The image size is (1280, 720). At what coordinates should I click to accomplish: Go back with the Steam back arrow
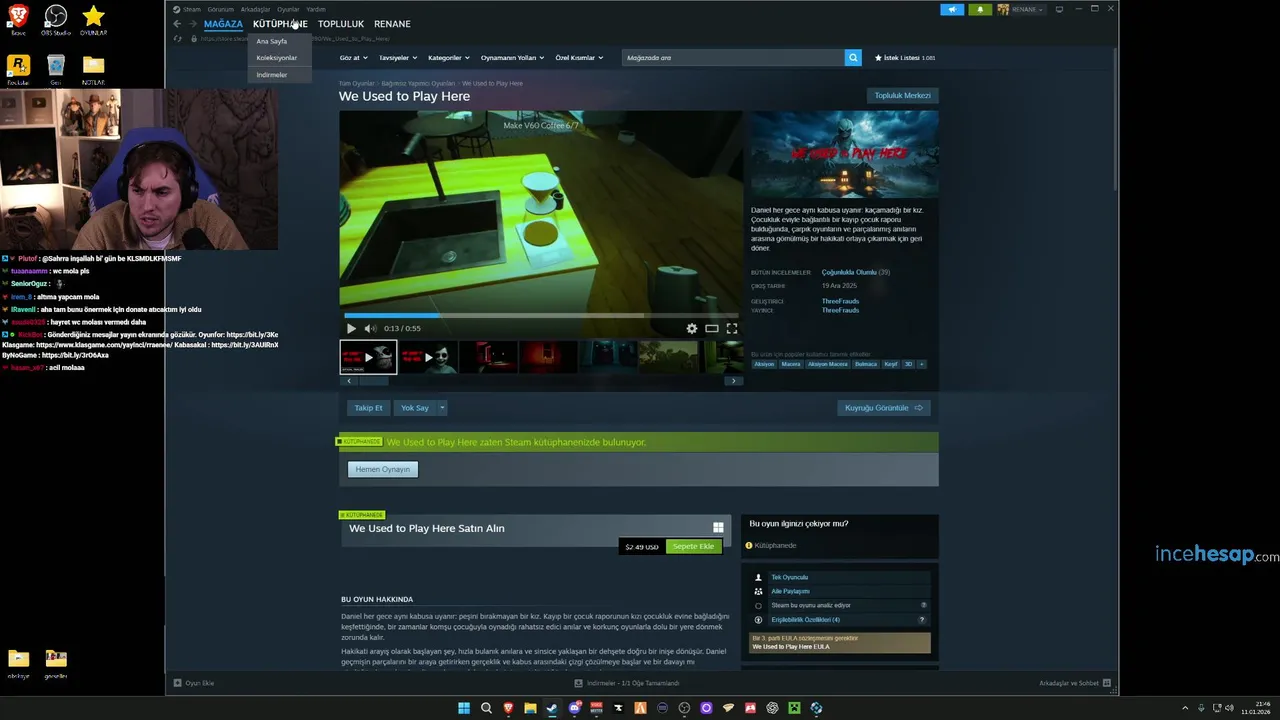coord(177,24)
